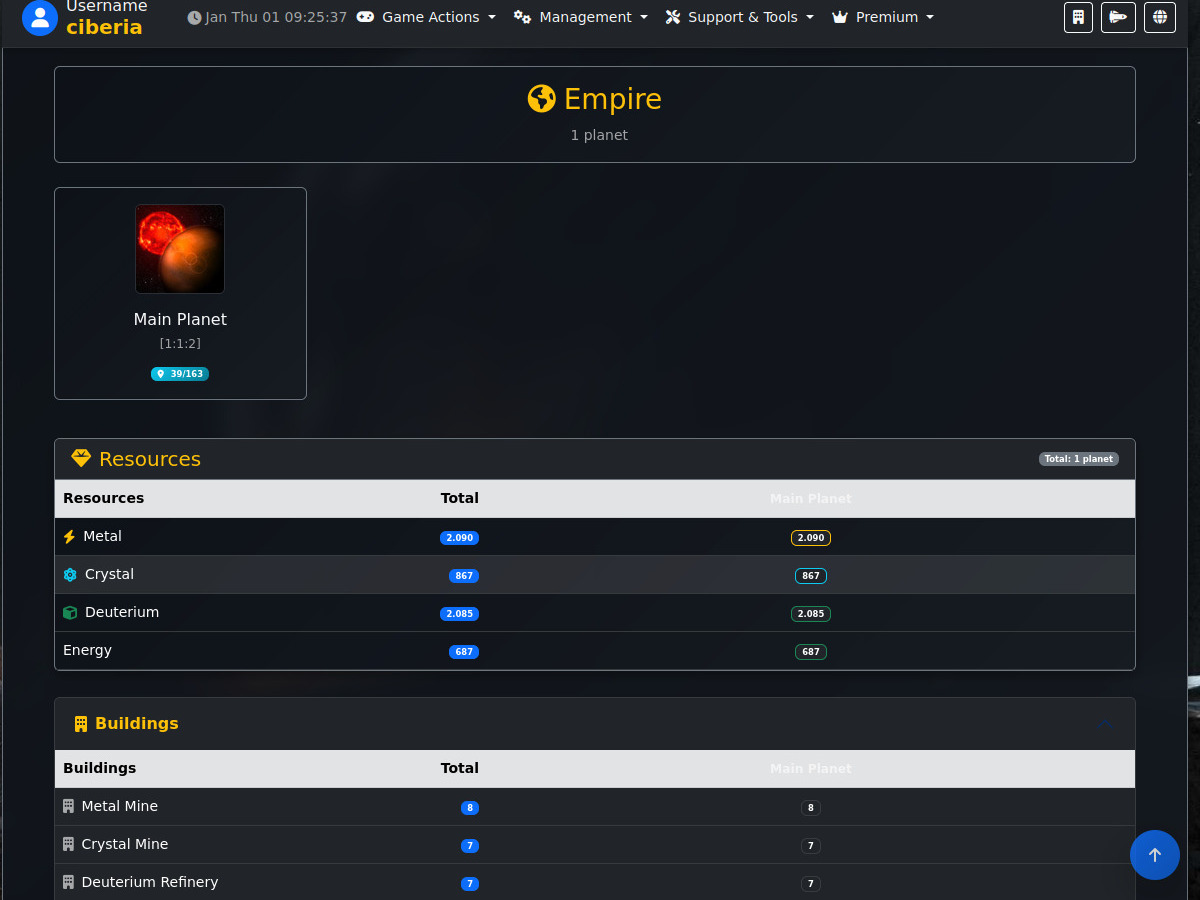Click the Metal Mine building icon
This screenshot has width=1200, height=900.
coord(69,806)
